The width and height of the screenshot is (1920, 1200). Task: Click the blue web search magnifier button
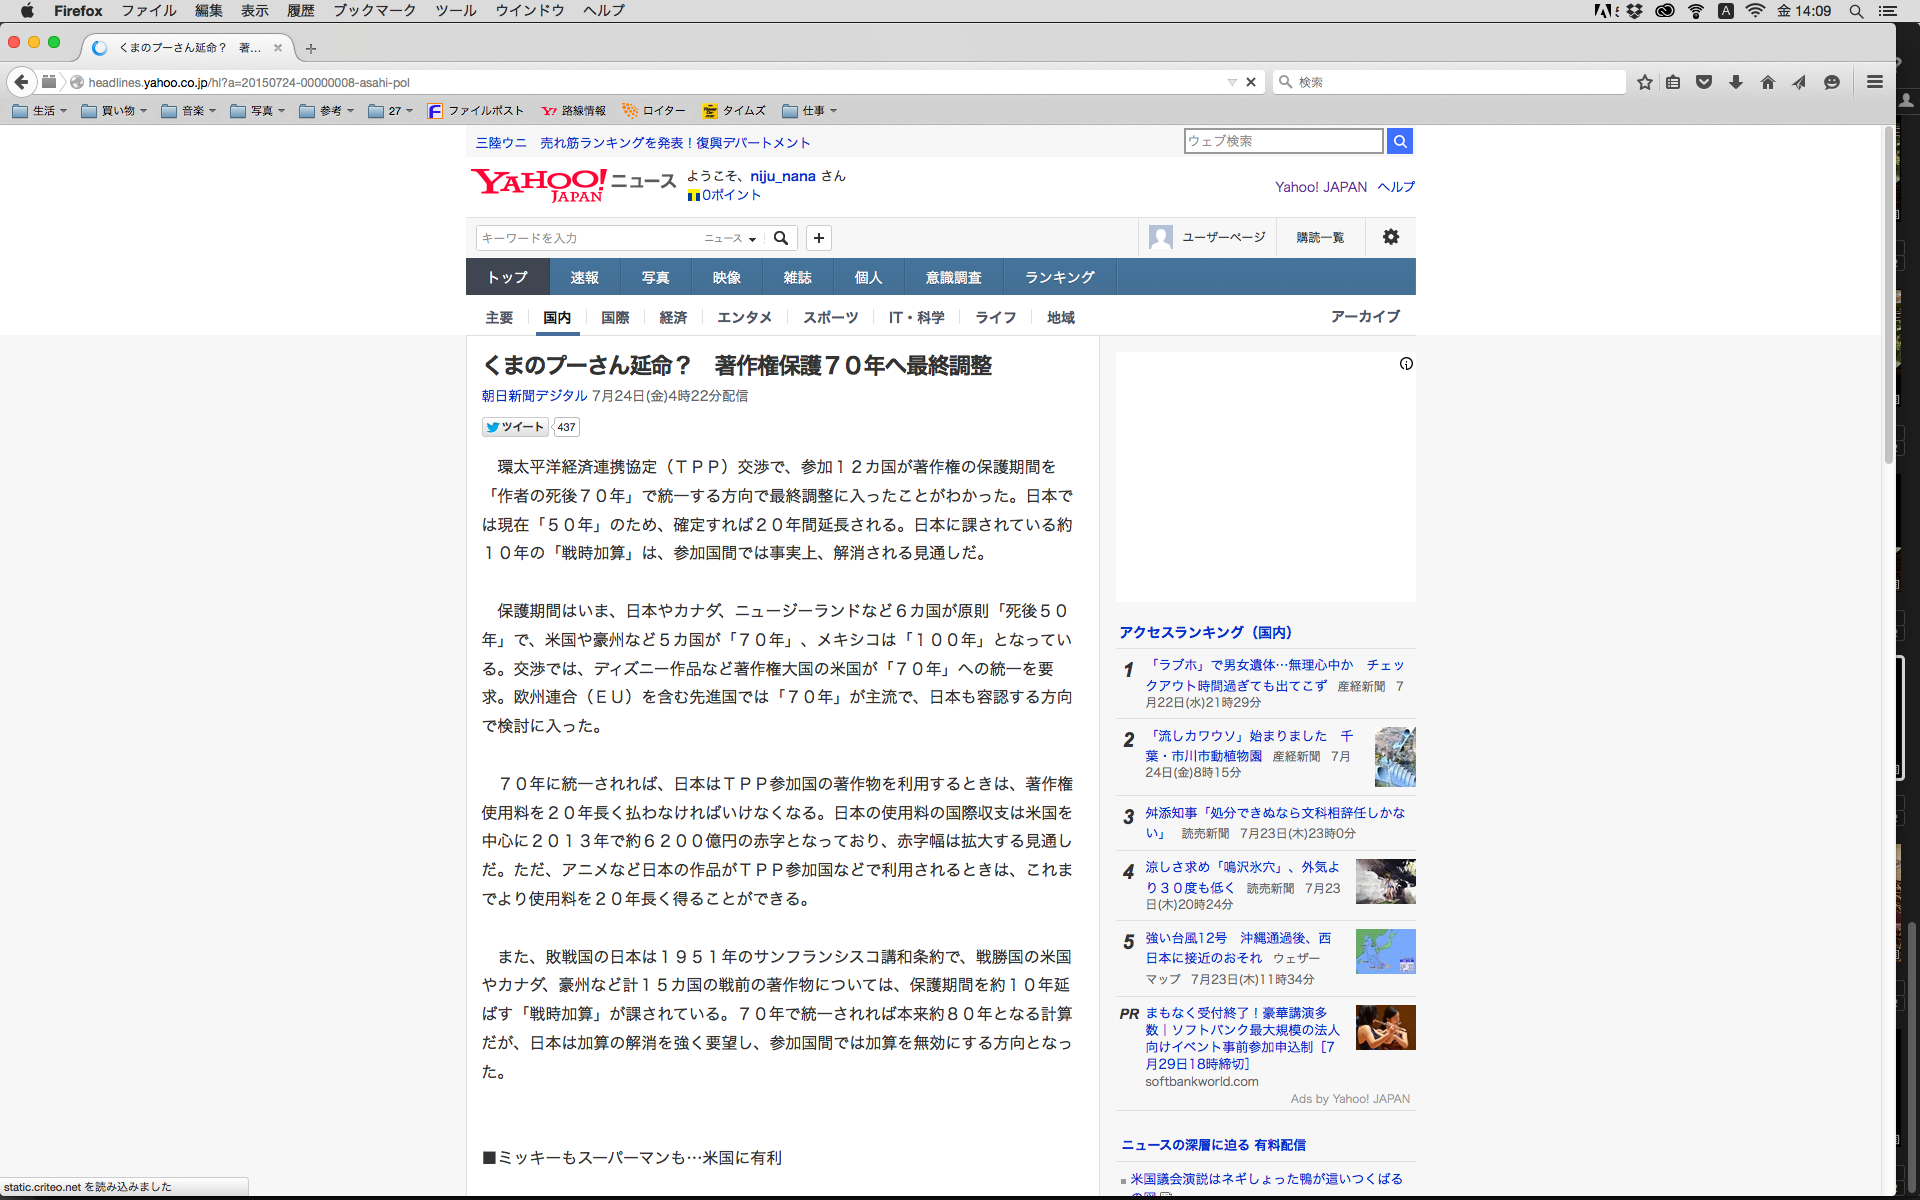point(1400,141)
